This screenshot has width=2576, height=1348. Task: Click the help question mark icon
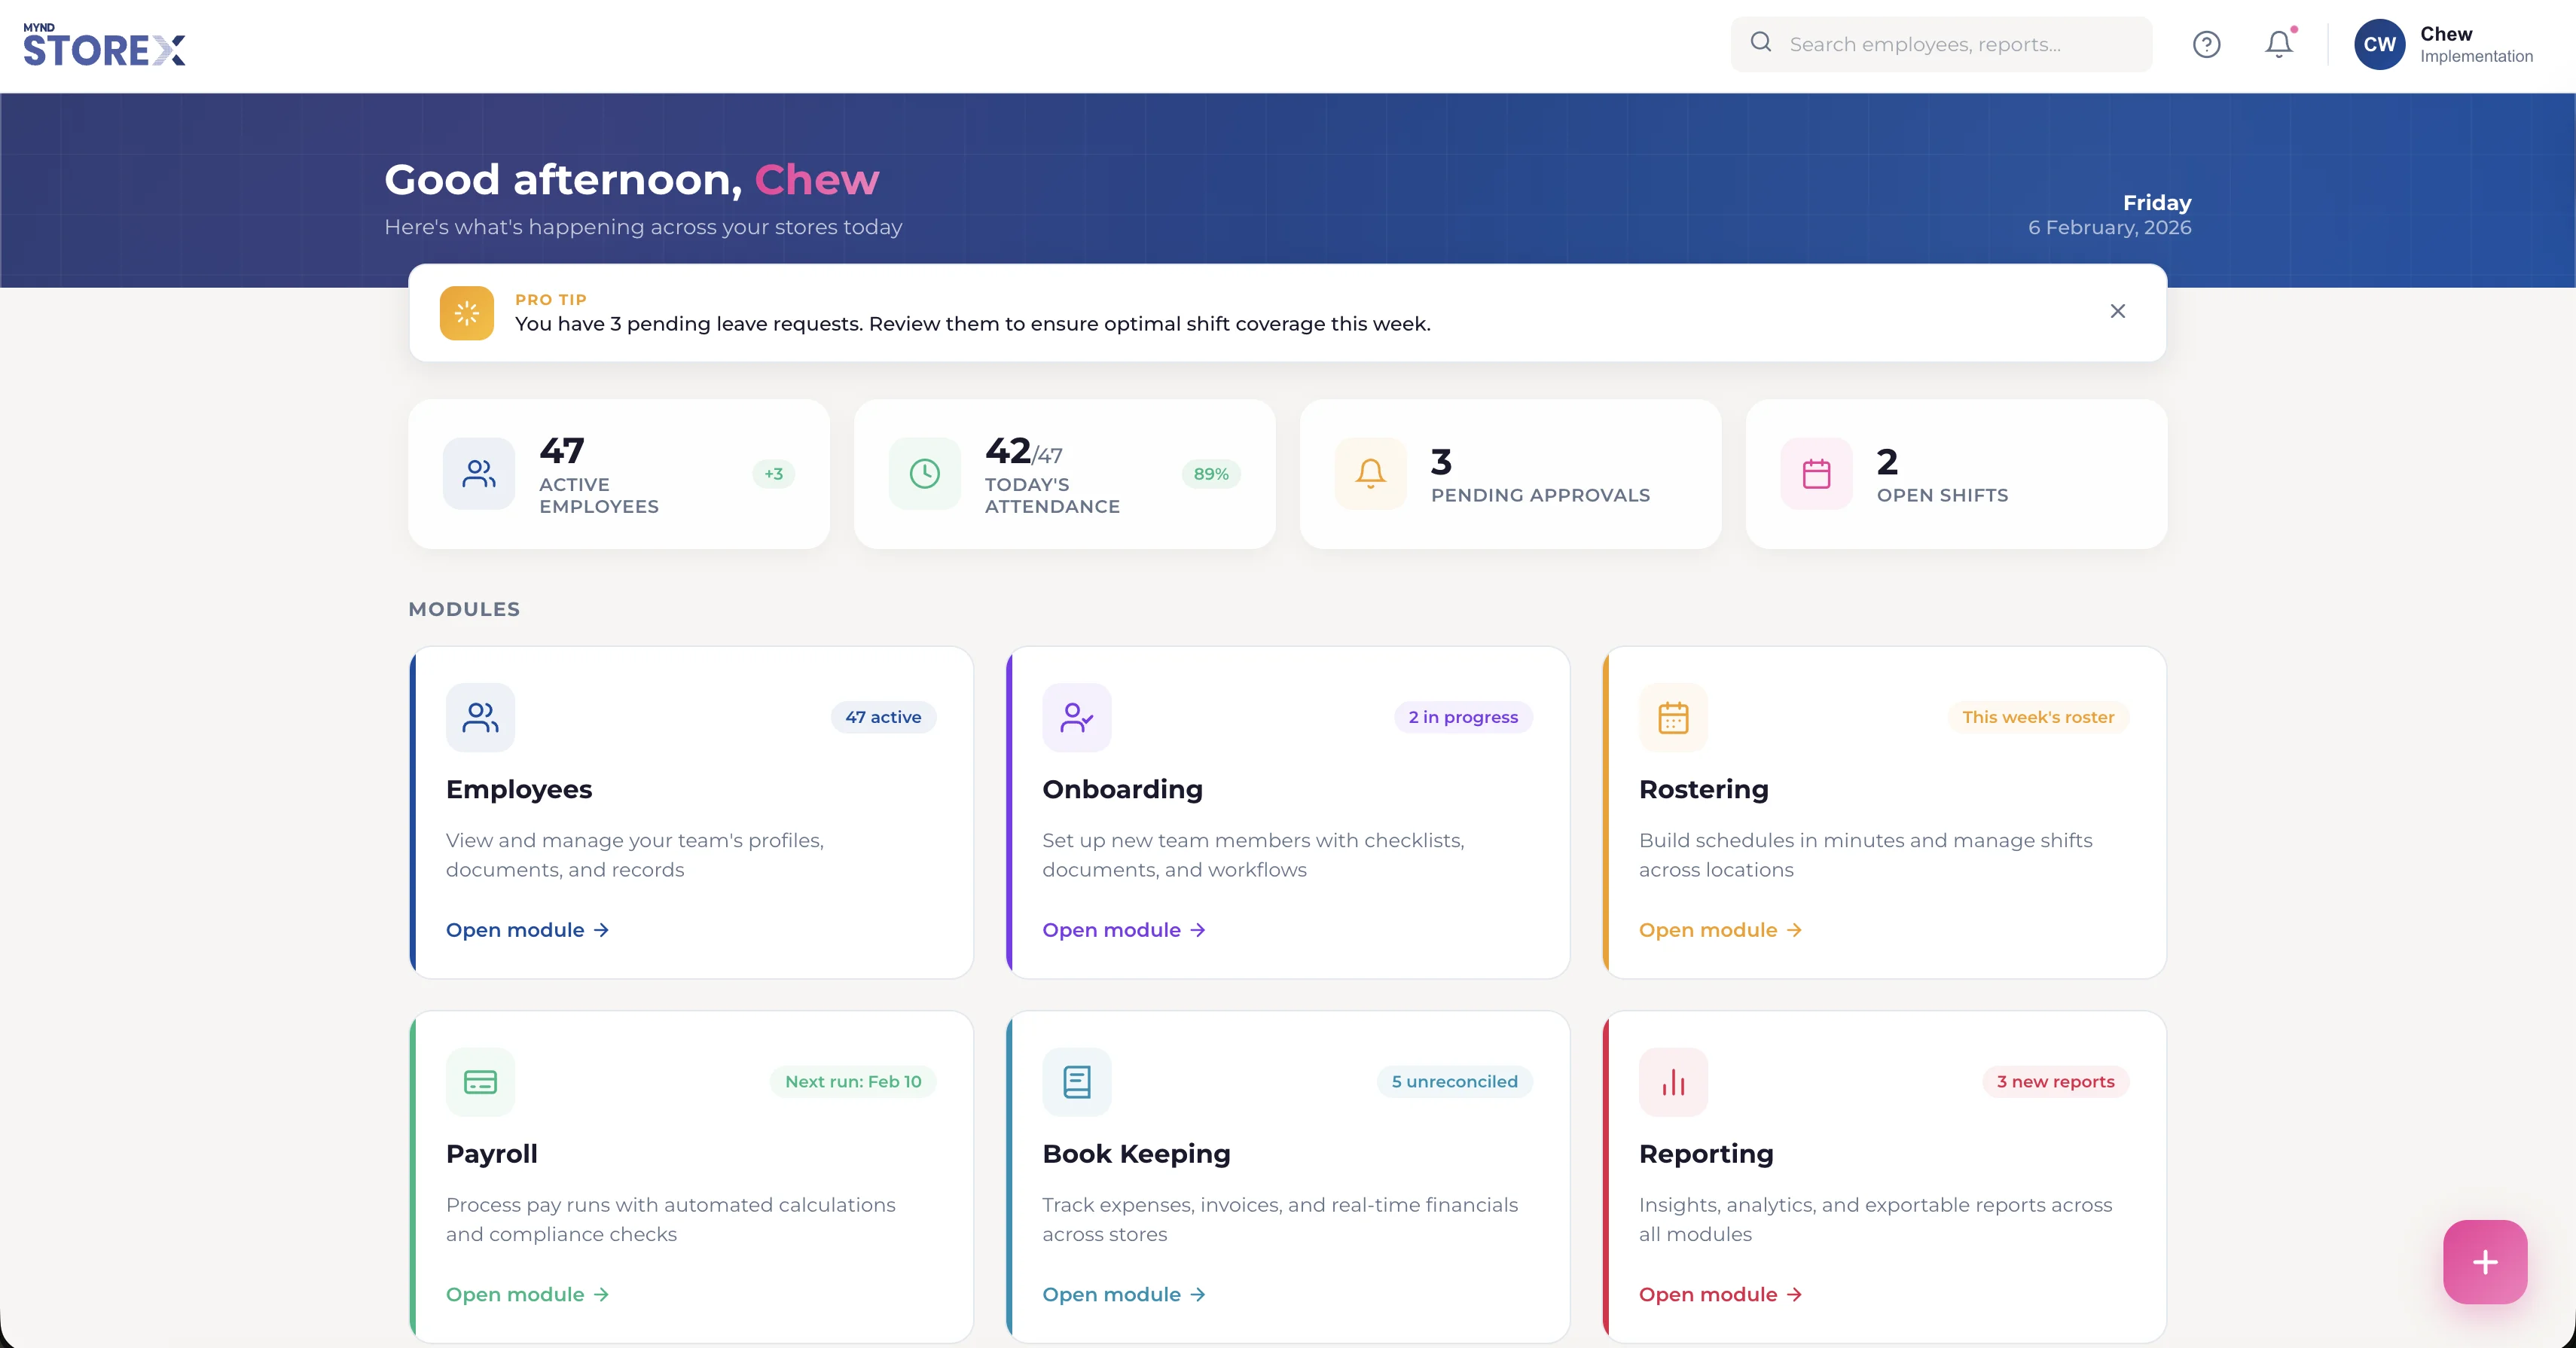2206,44
